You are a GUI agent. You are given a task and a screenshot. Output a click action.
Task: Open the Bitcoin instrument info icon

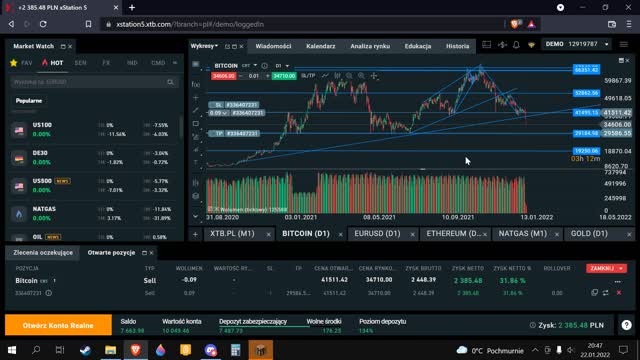264,65
